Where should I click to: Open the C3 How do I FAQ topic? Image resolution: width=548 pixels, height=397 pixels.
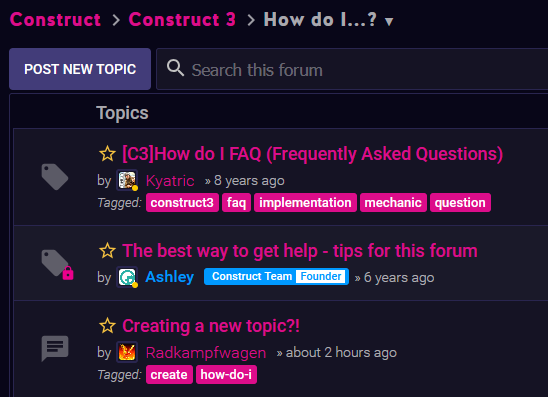coord(312,154)
